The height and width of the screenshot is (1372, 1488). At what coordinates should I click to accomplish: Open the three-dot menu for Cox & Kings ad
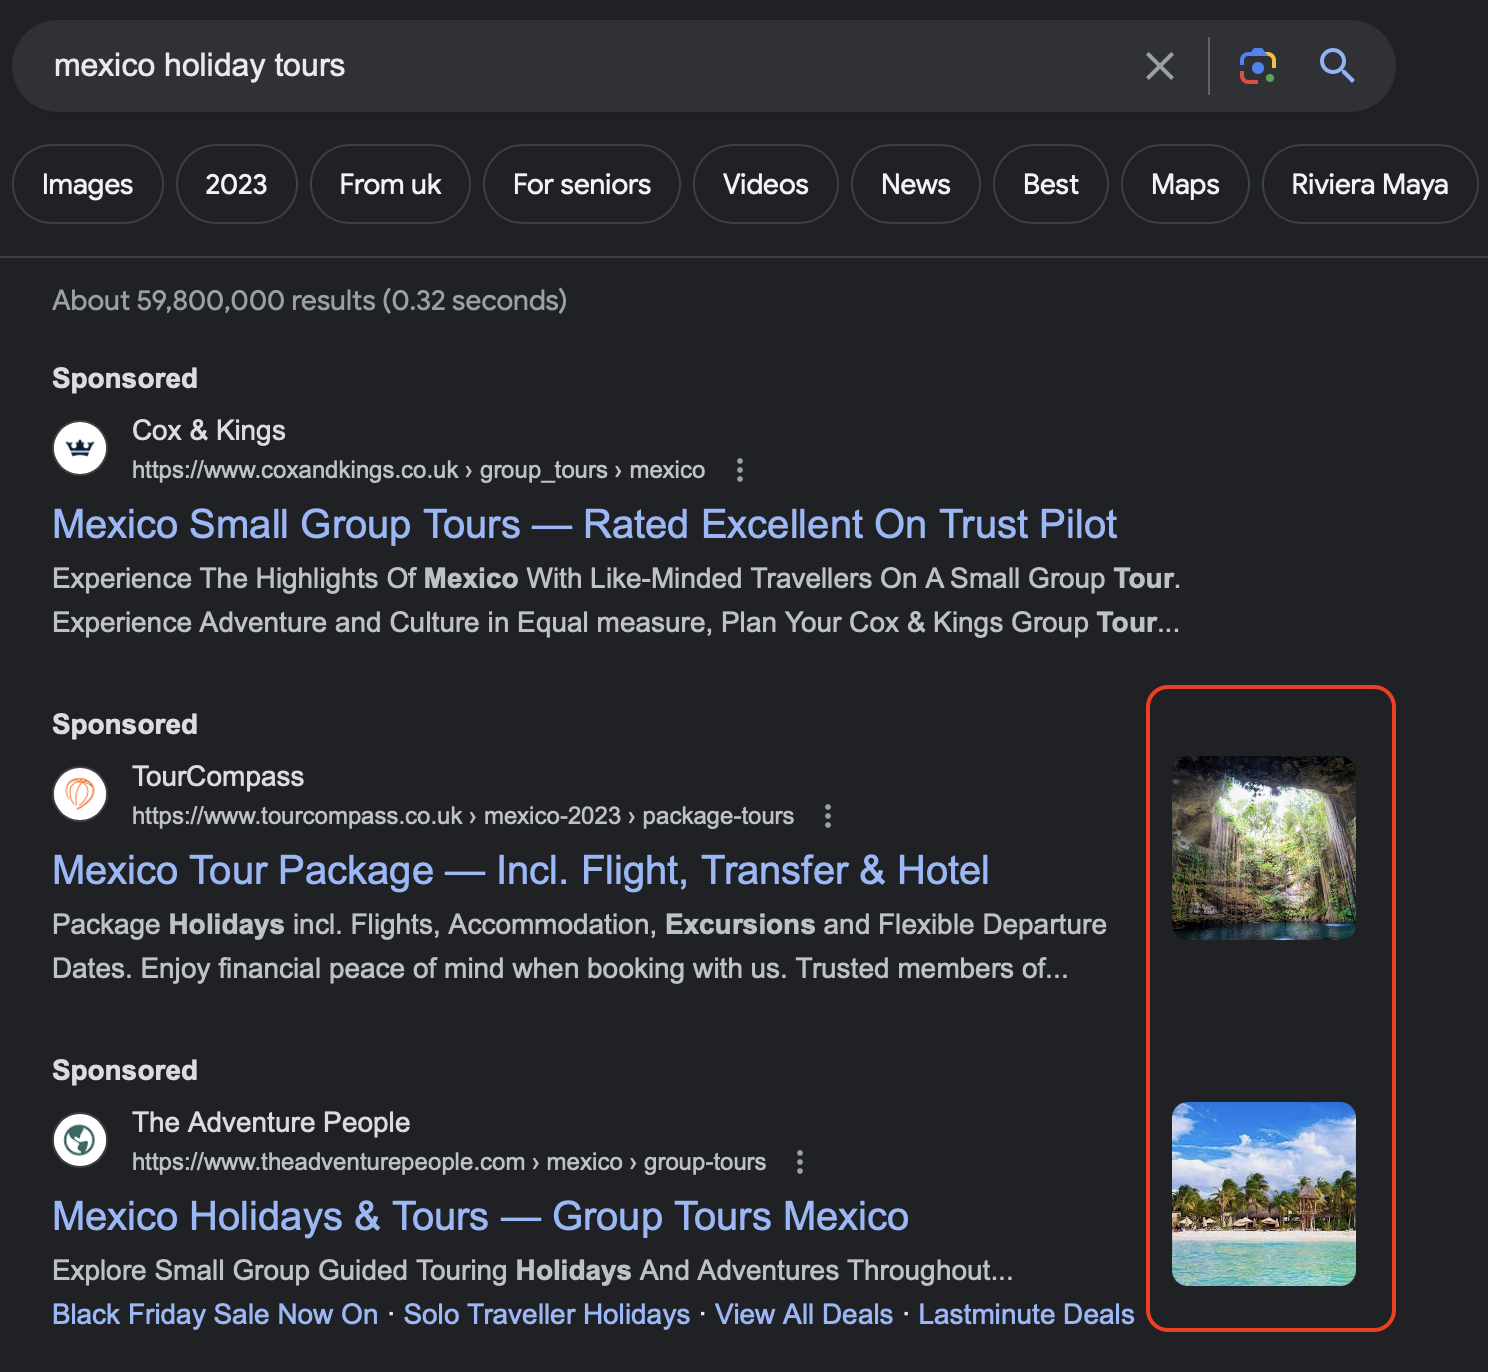[740, 470]
